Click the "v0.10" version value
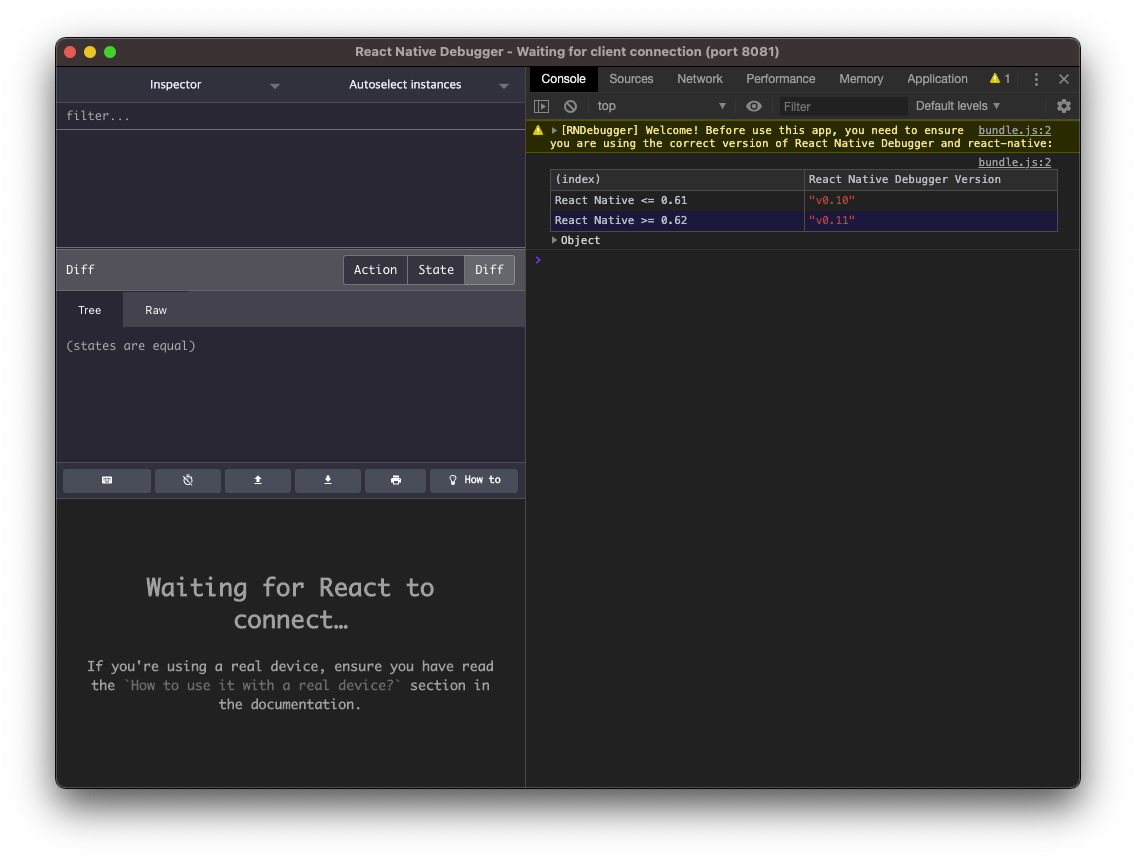The height and width of the screenshot is (862, 1136). point(832,200)
